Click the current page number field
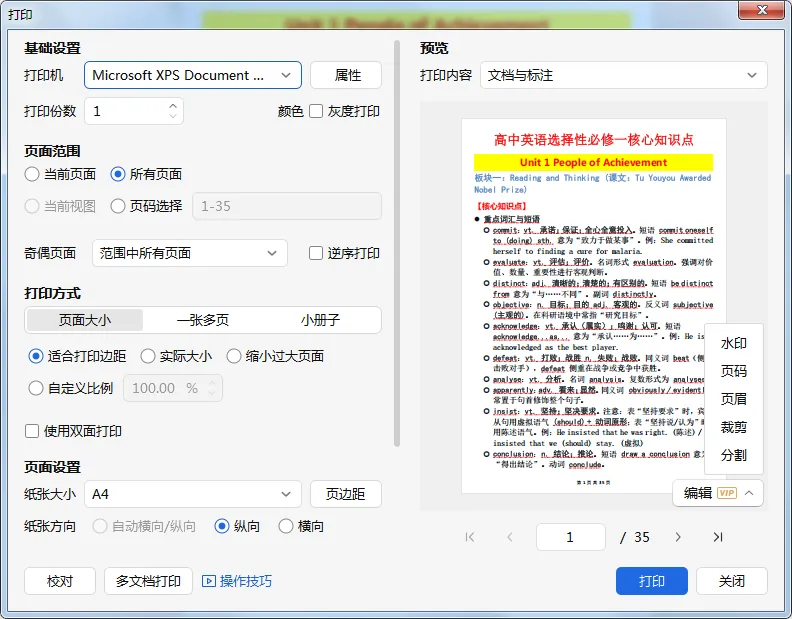The width and height of the screenshot is (792, 619). tap(571, 537)
